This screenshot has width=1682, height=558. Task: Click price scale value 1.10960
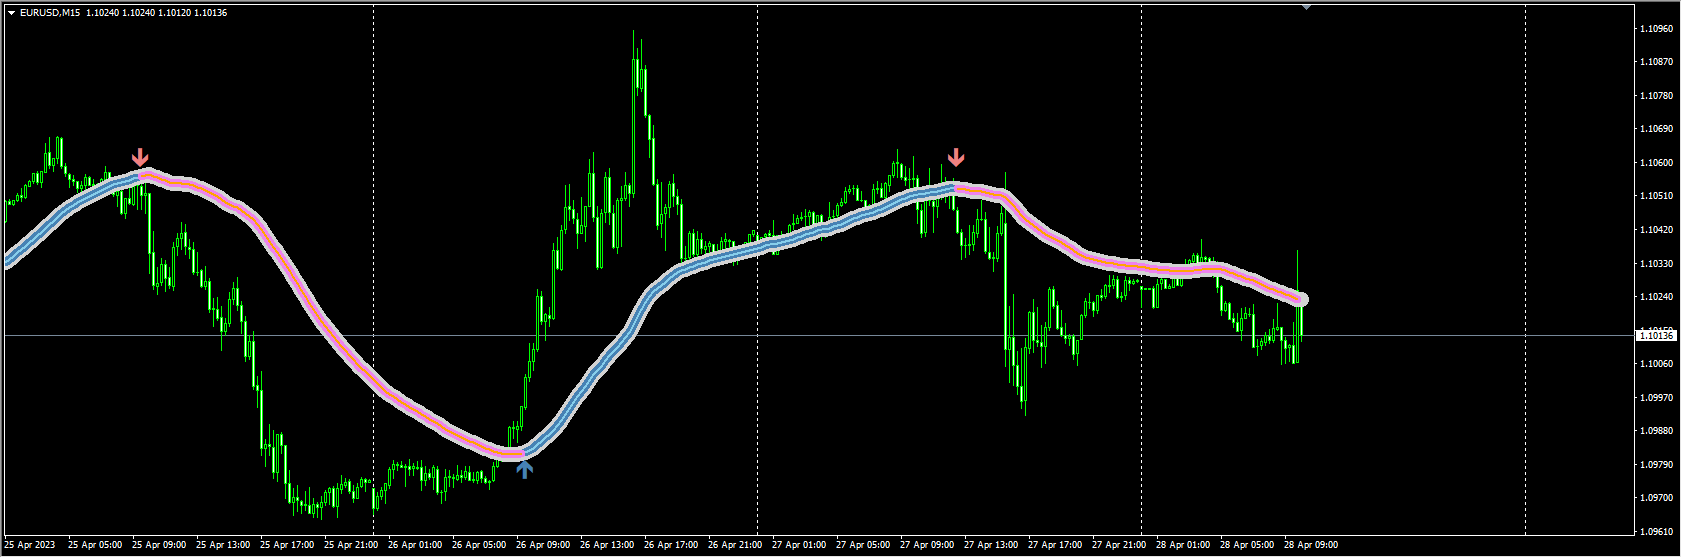[1657, 29]
